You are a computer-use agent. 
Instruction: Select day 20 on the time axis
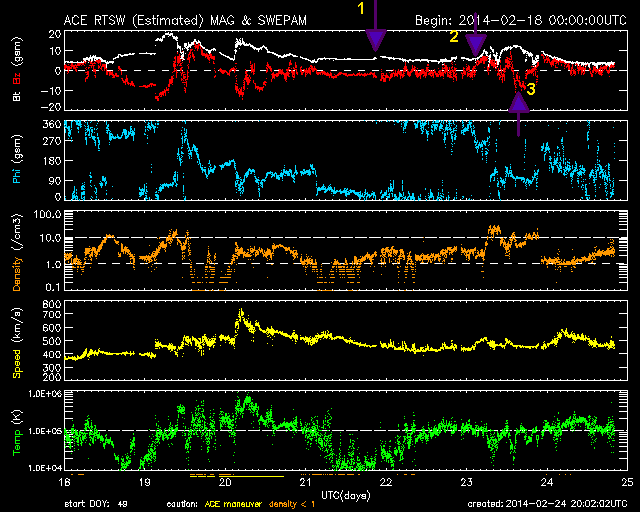point(225,482)
